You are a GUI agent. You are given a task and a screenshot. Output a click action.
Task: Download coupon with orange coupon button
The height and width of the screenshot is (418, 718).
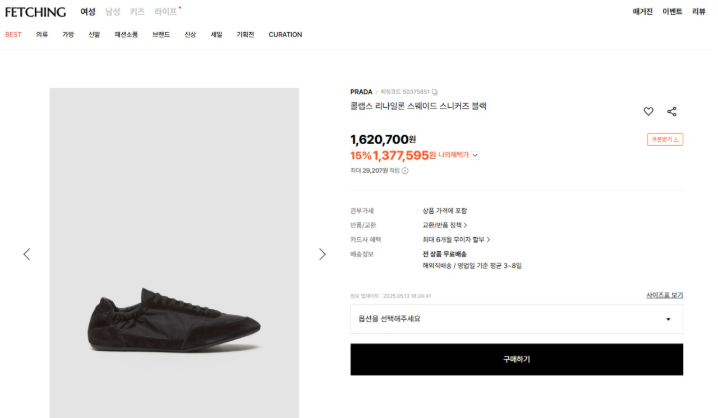click(665, 139)
